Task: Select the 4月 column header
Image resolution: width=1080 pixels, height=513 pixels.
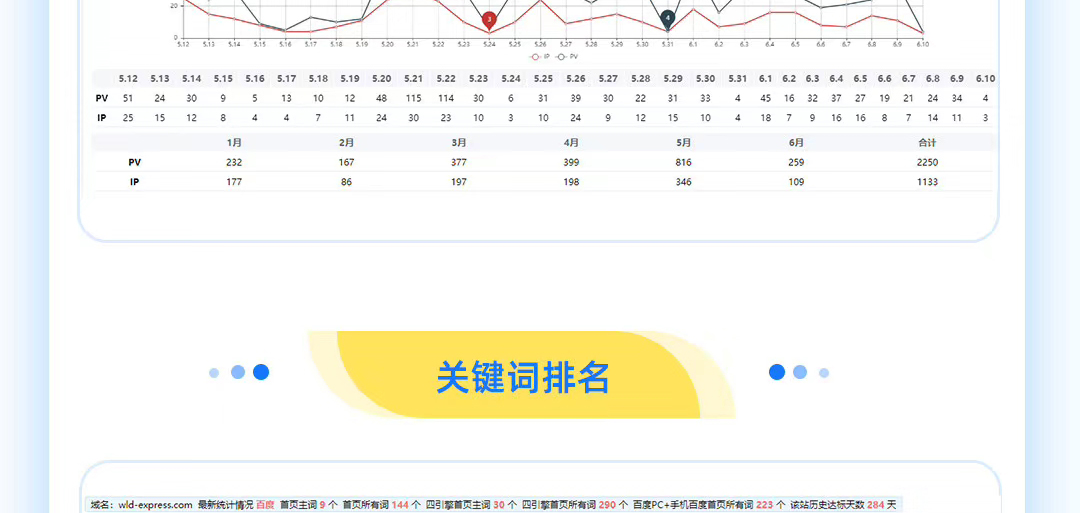Action: click(571, 143)
